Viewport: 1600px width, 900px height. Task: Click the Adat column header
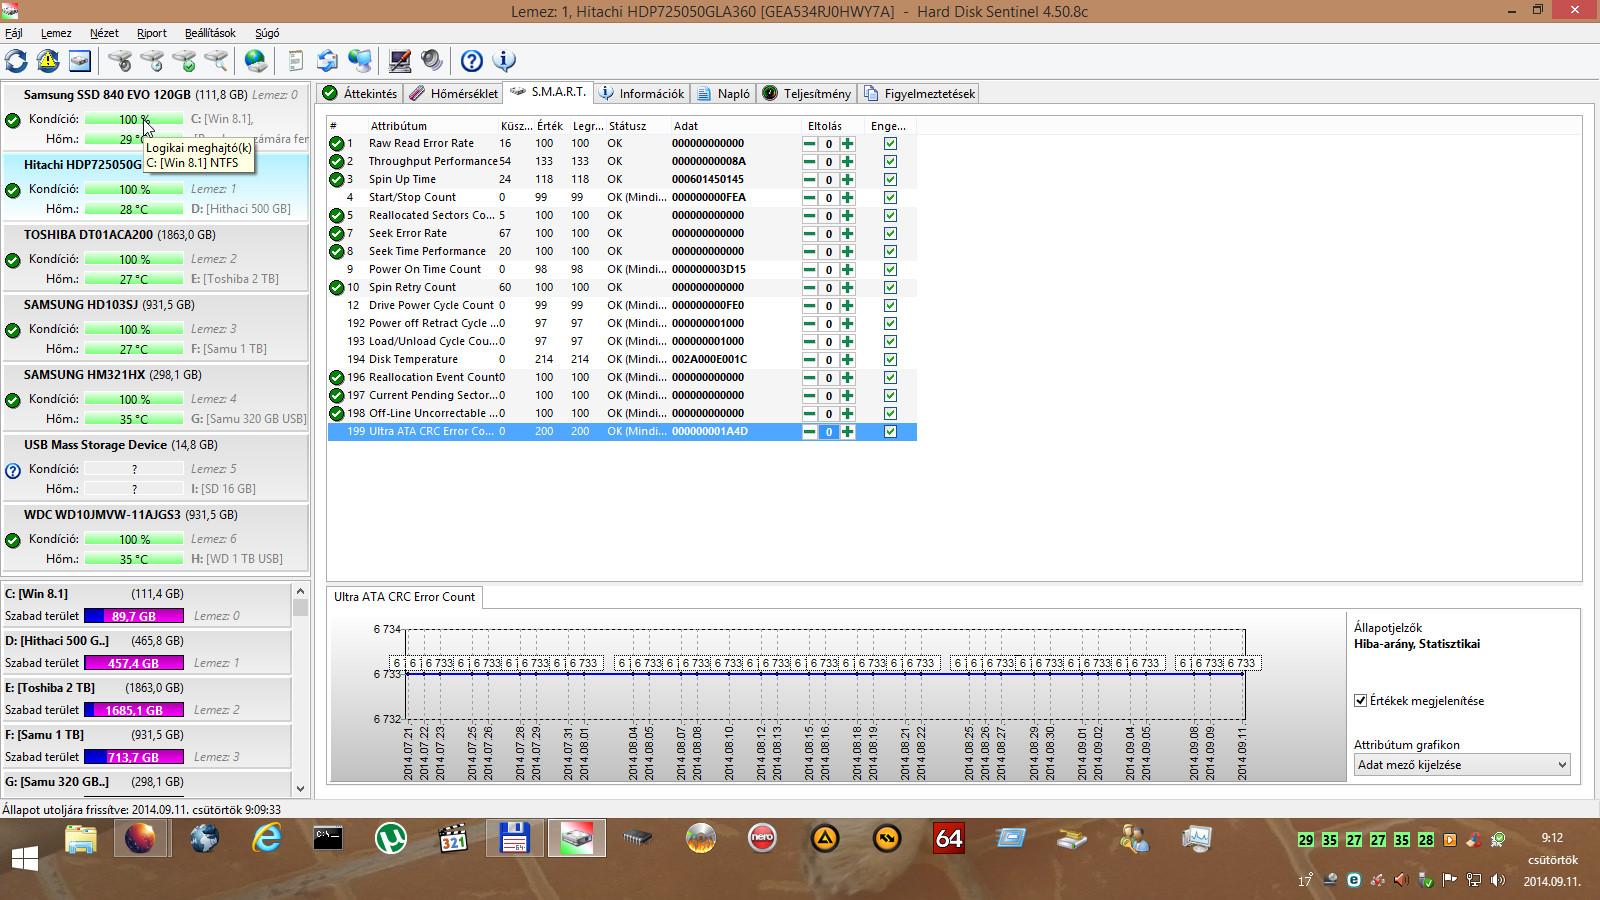pos(686,126)
